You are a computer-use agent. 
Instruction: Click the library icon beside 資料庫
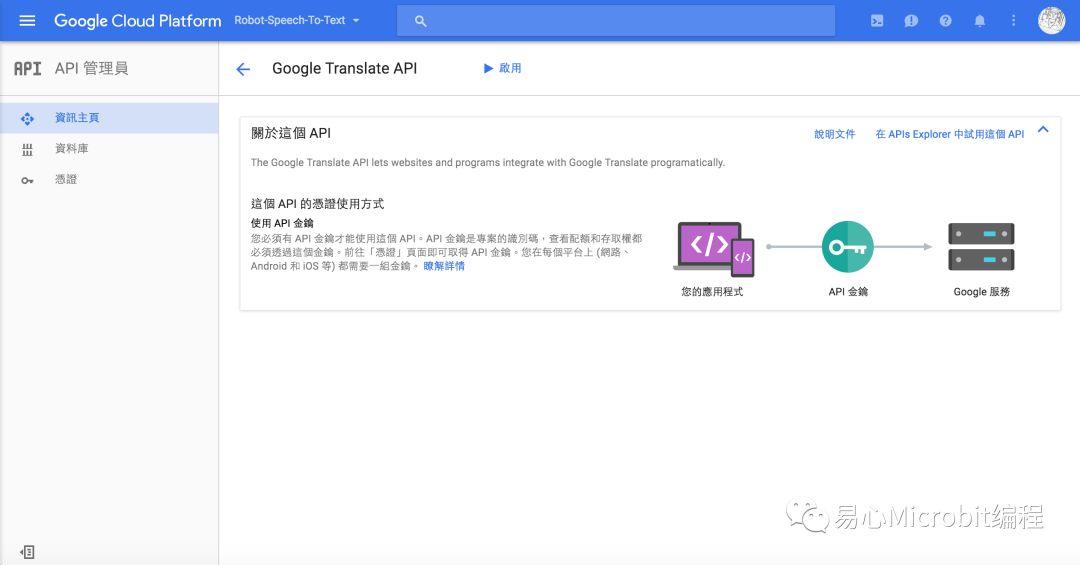coord(28,150)
